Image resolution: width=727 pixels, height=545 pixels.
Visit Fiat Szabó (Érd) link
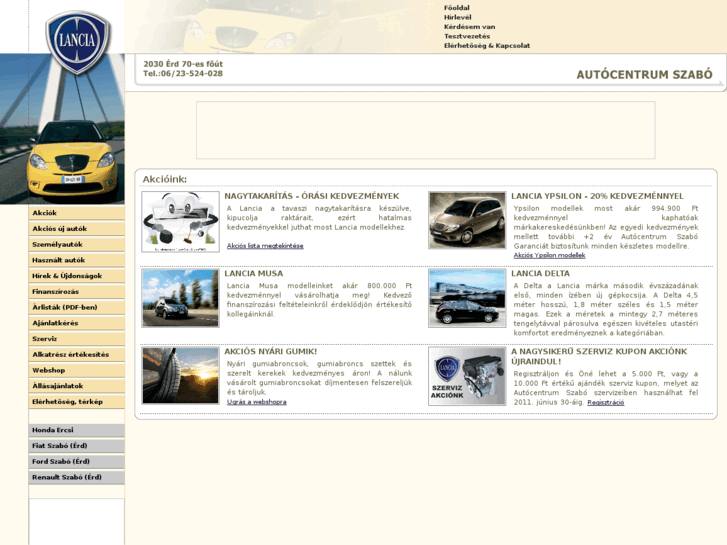click(77, 446)
